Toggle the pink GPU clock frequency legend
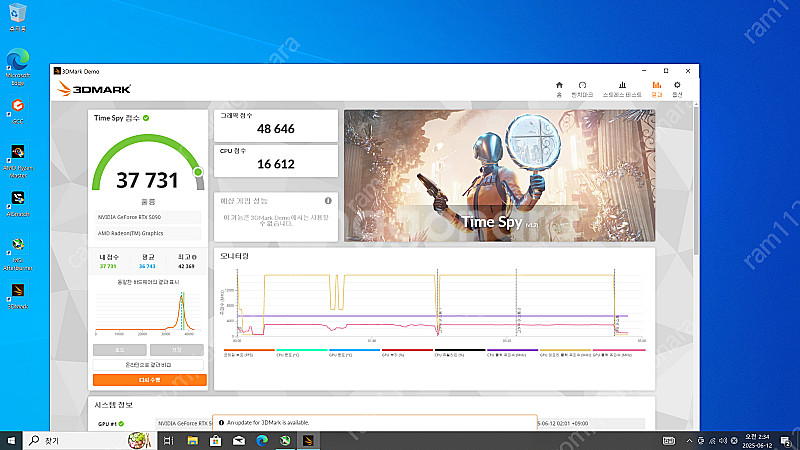The image size is (800, 450). tap(619, 353)
